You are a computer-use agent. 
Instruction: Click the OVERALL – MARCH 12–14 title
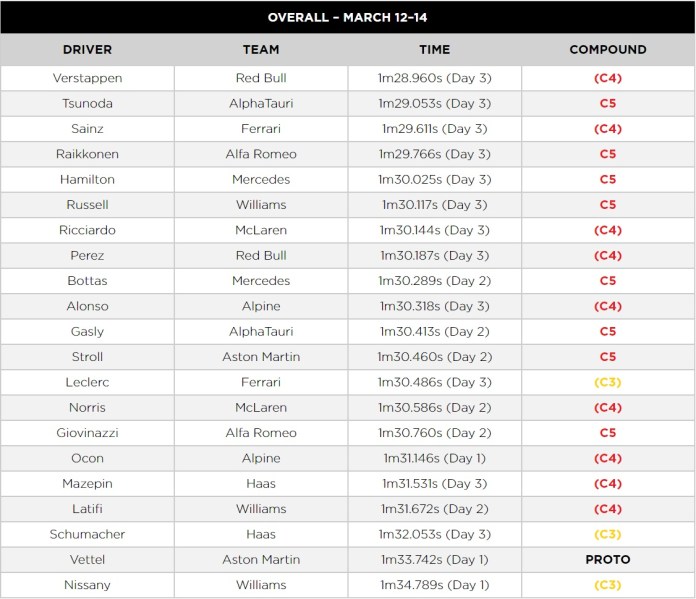coord(348,17)
